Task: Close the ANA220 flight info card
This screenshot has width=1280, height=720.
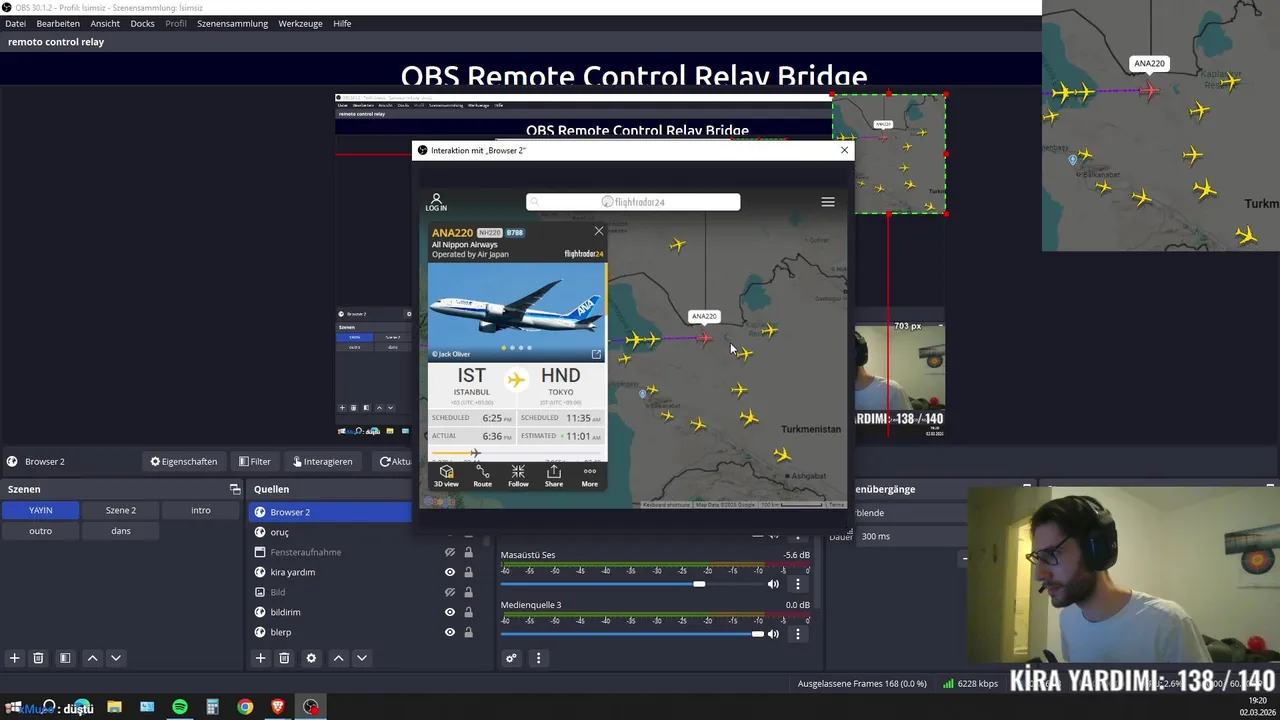Action: pyautogui.click(x=599, y=231)
